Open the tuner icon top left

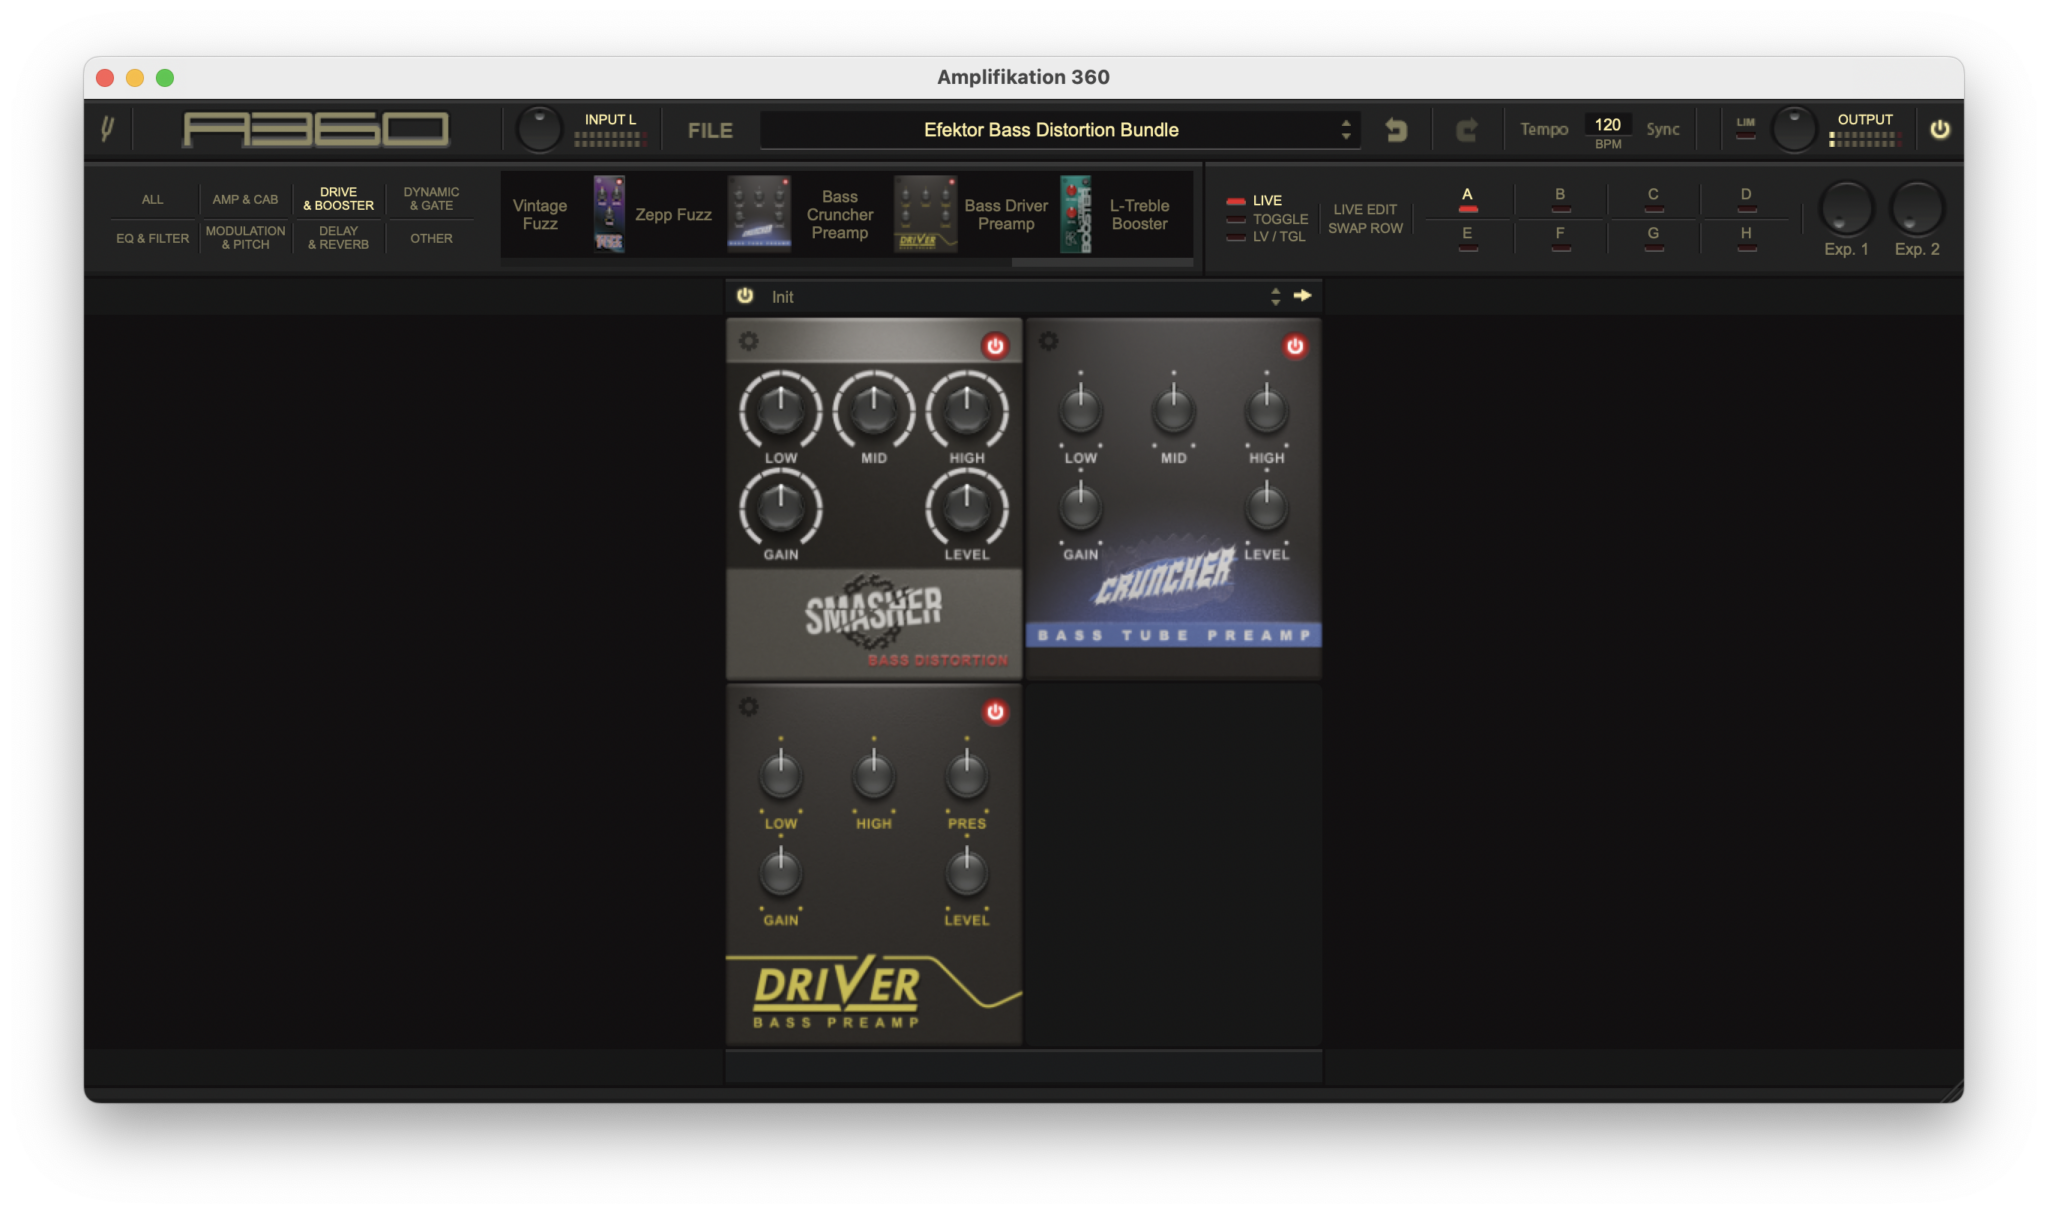[x=109, y=128]
